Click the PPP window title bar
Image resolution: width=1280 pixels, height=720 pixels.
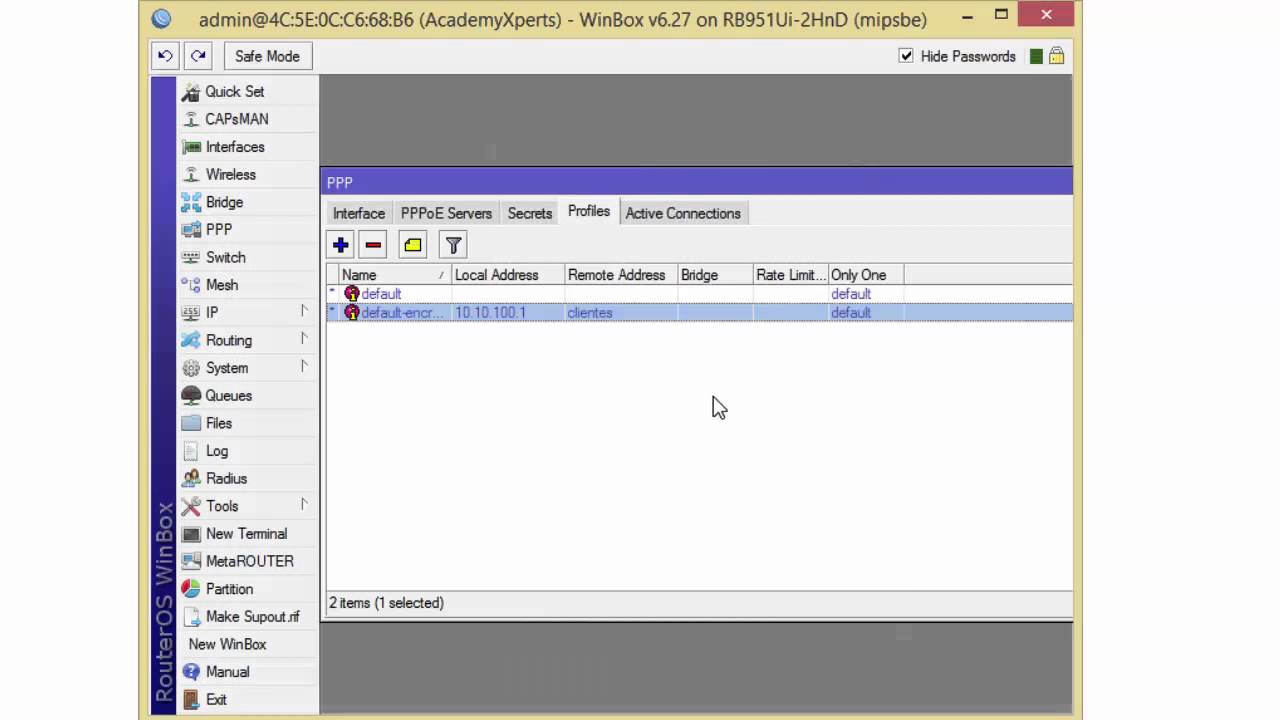tap(697, 182)
